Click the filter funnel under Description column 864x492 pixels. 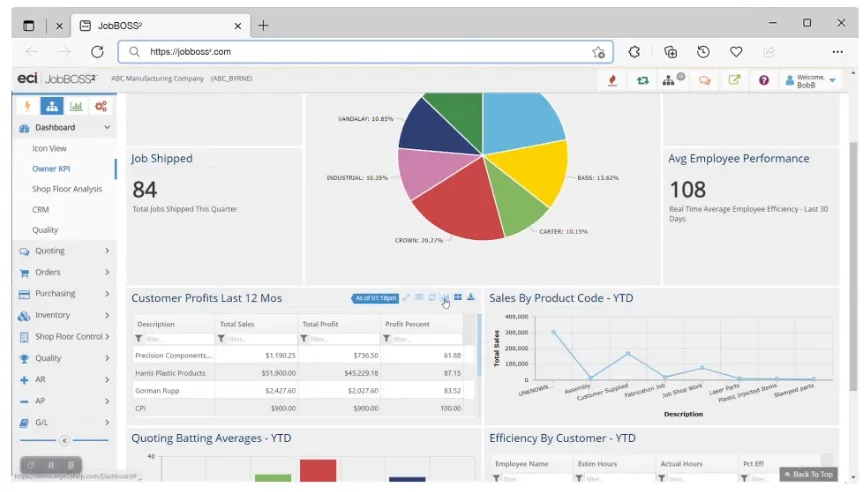(x=139, y=339)
